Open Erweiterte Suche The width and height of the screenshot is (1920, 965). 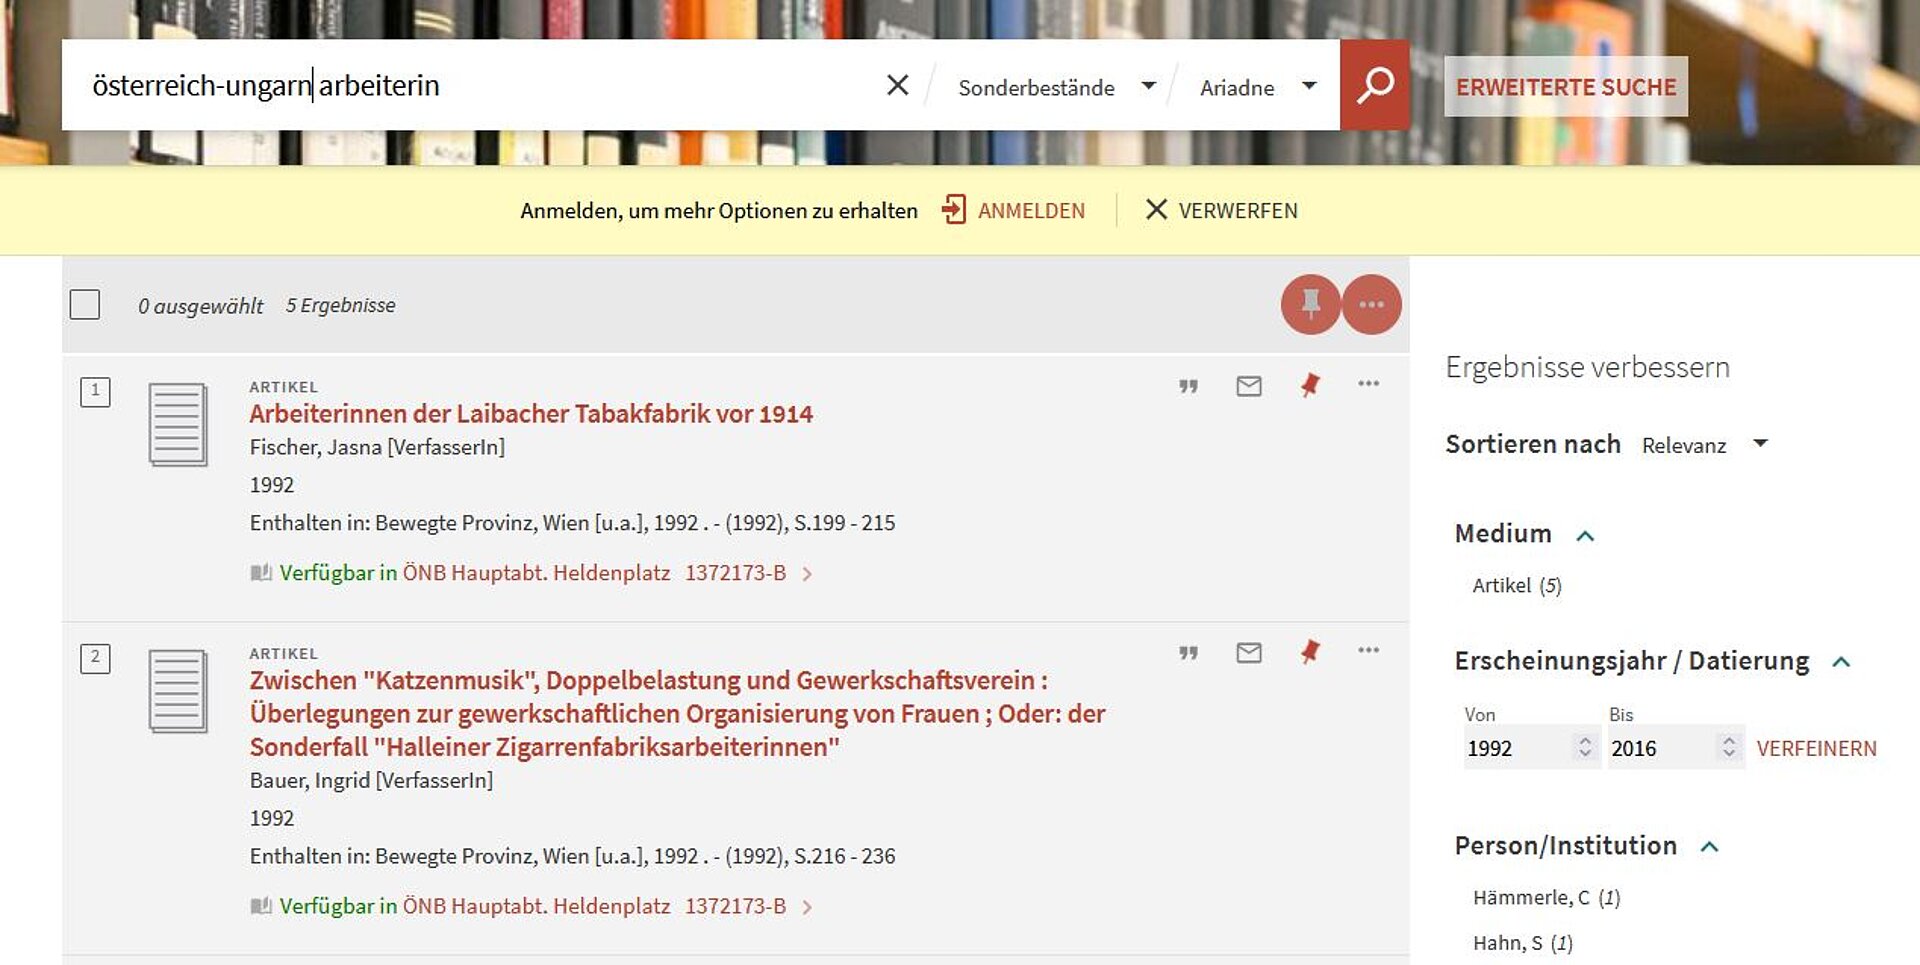(1566, 87)
